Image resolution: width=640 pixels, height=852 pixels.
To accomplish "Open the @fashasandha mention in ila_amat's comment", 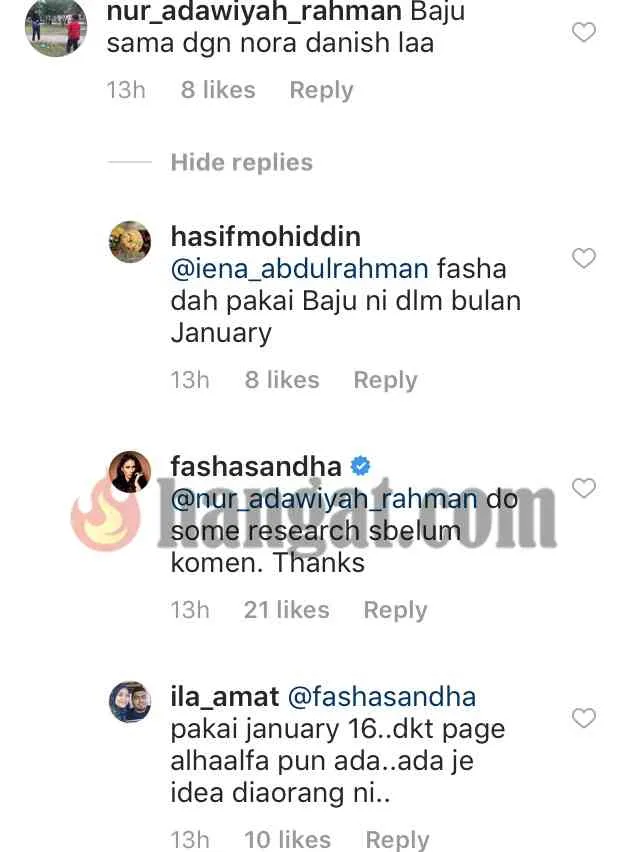I will tap(381, 697).
